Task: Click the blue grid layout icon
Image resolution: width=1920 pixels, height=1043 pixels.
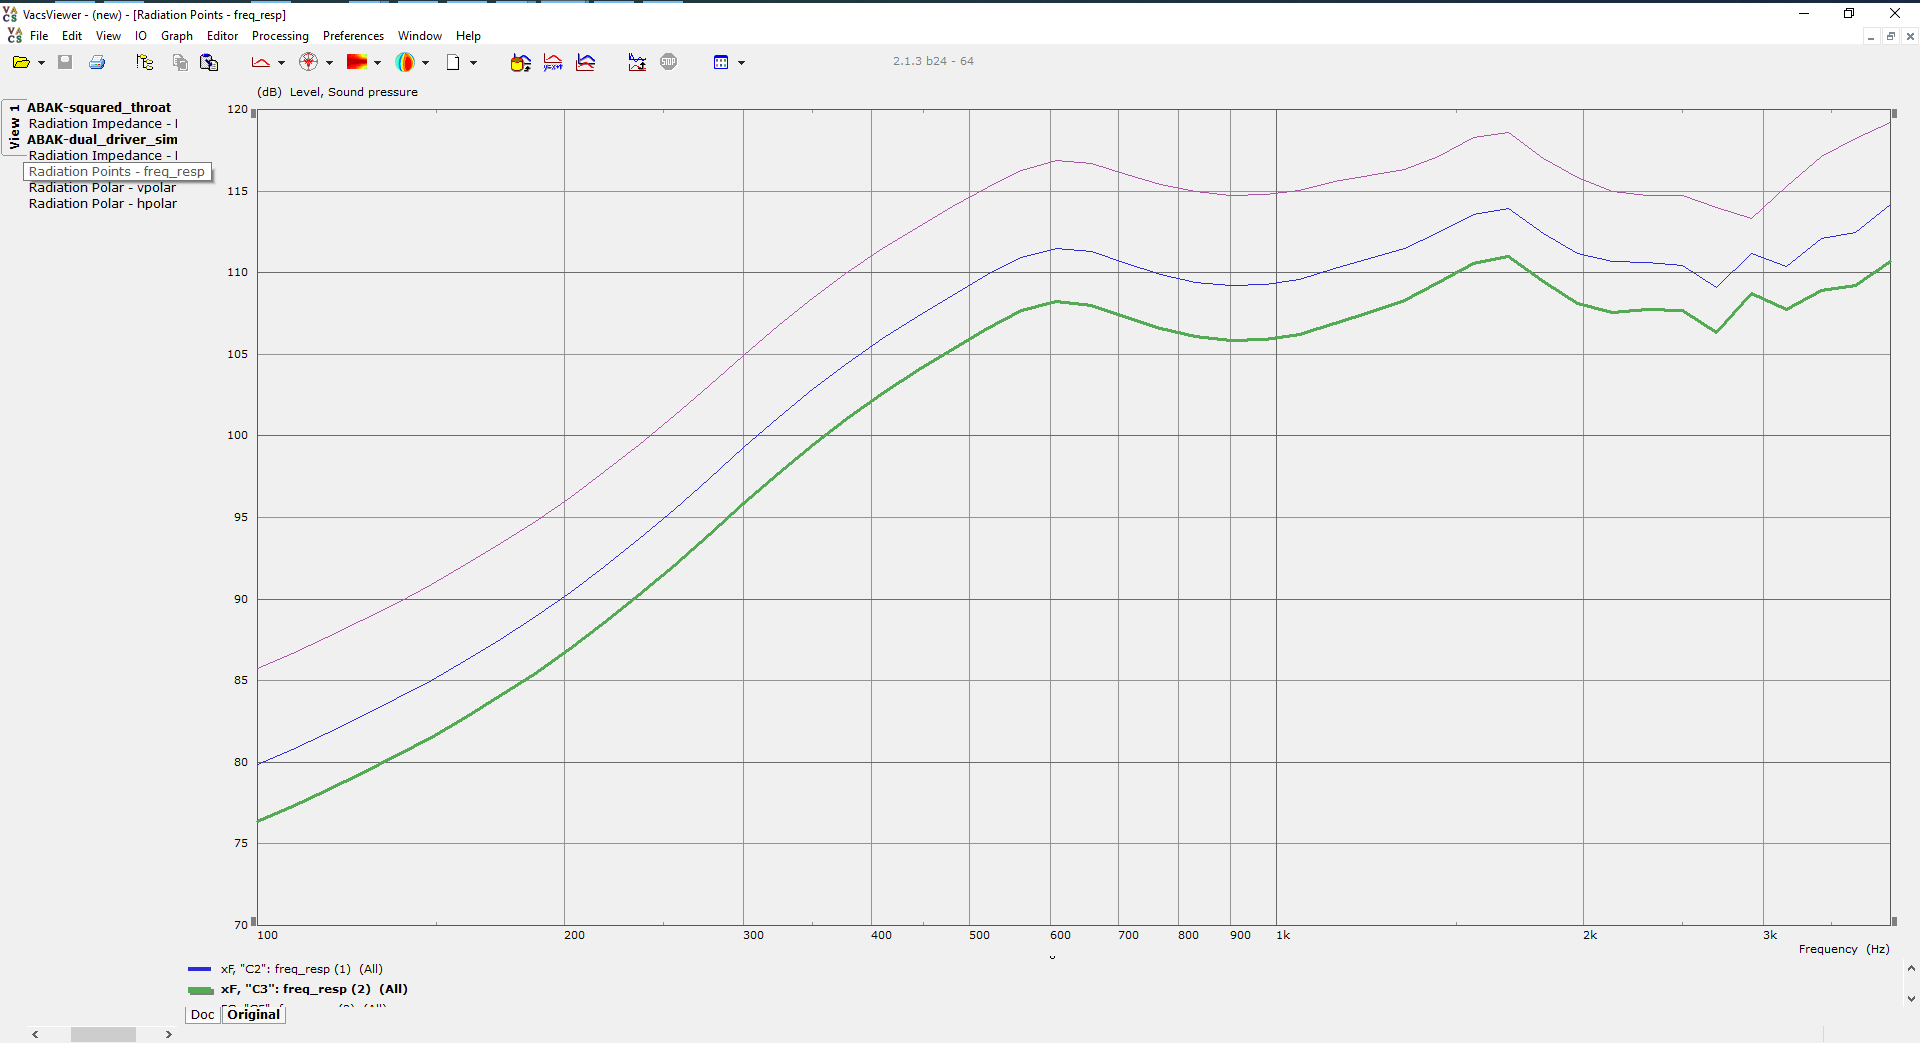Action: 721,62
